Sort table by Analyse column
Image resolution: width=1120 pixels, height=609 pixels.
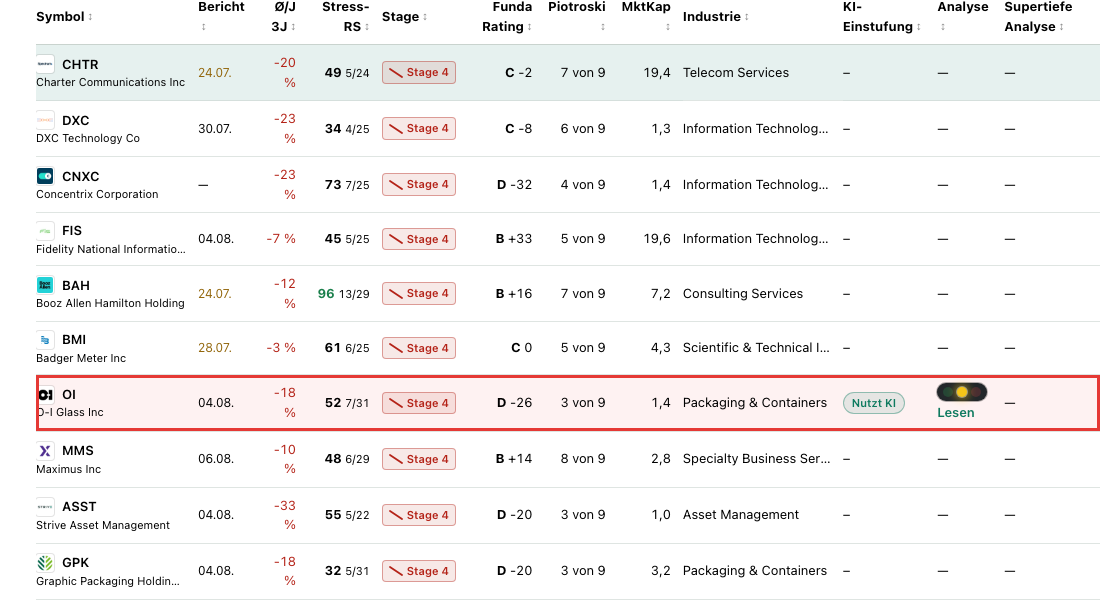pos(963,16)
